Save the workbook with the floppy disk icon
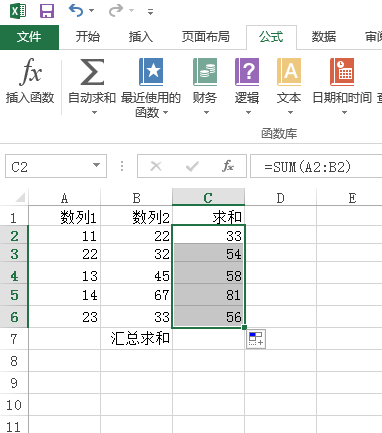The width and height of the screenshot is (382, 433). coord(47,11)
